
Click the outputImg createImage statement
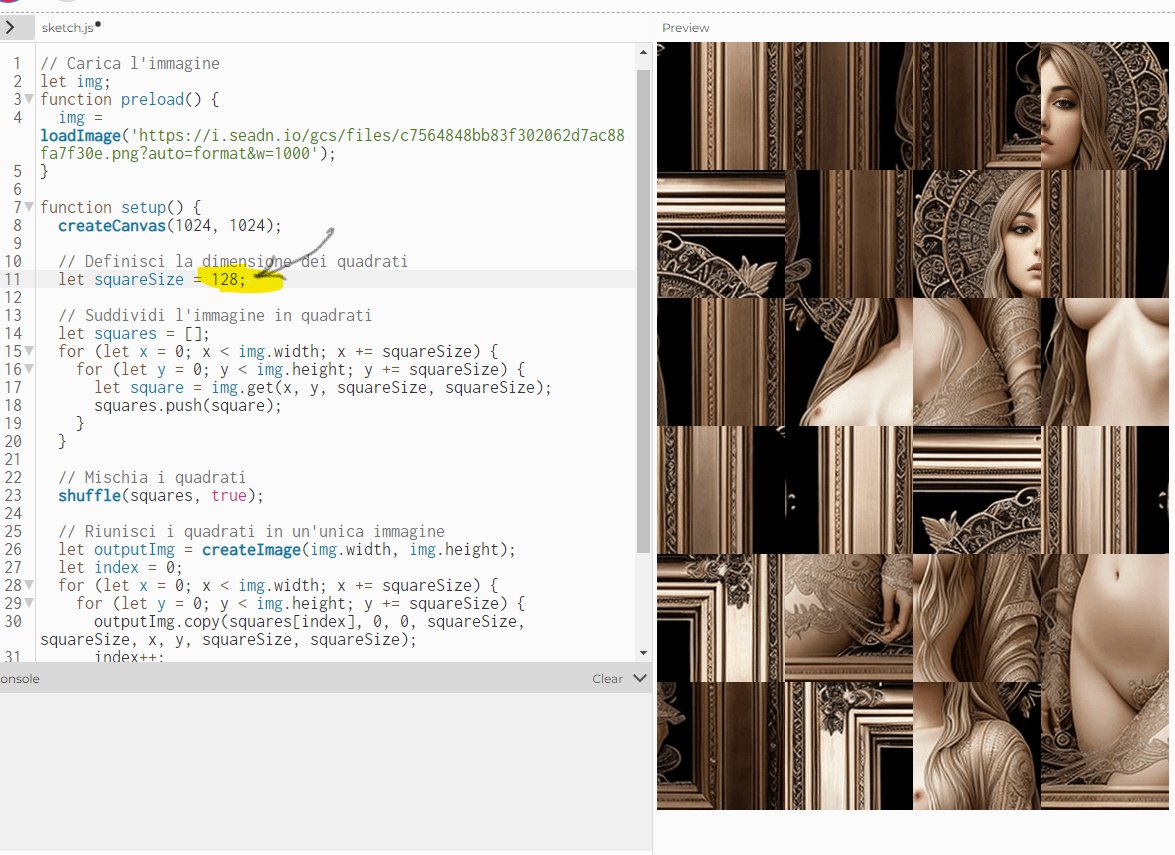tap(287, 549)
